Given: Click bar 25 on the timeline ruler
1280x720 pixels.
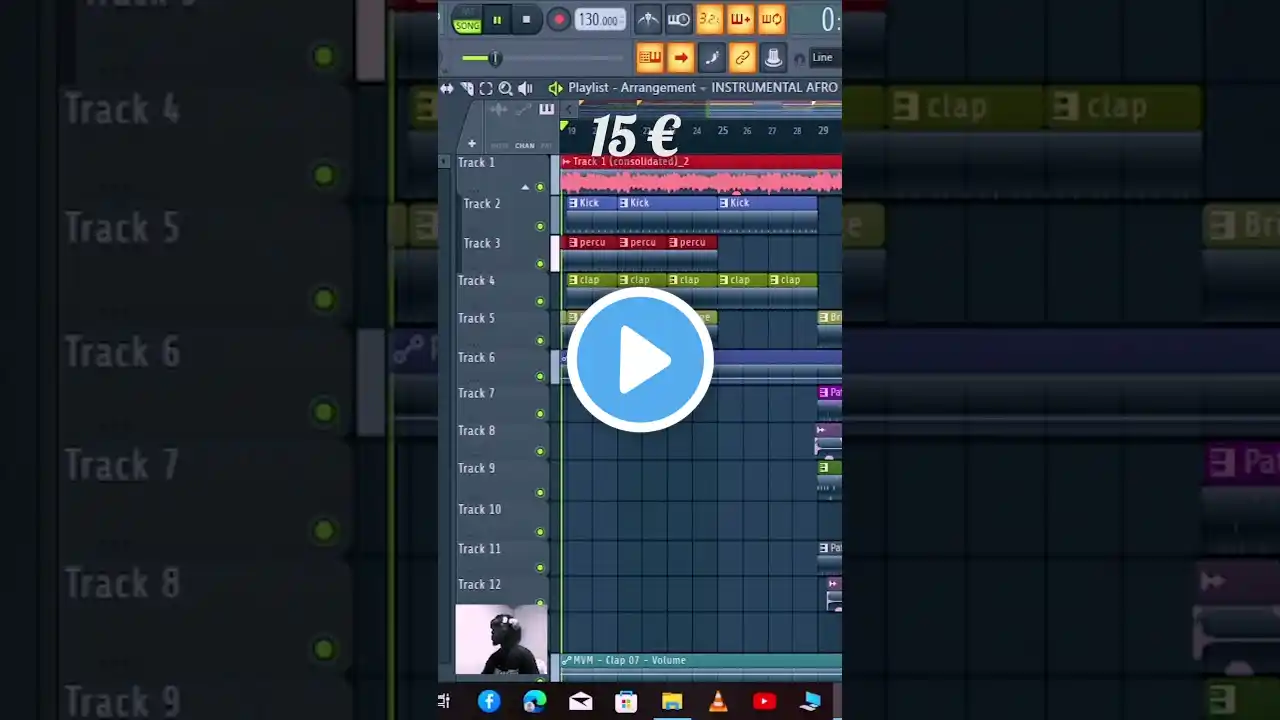Looking at the screenshot, I should pyautogui.click(x=721, y=131).
